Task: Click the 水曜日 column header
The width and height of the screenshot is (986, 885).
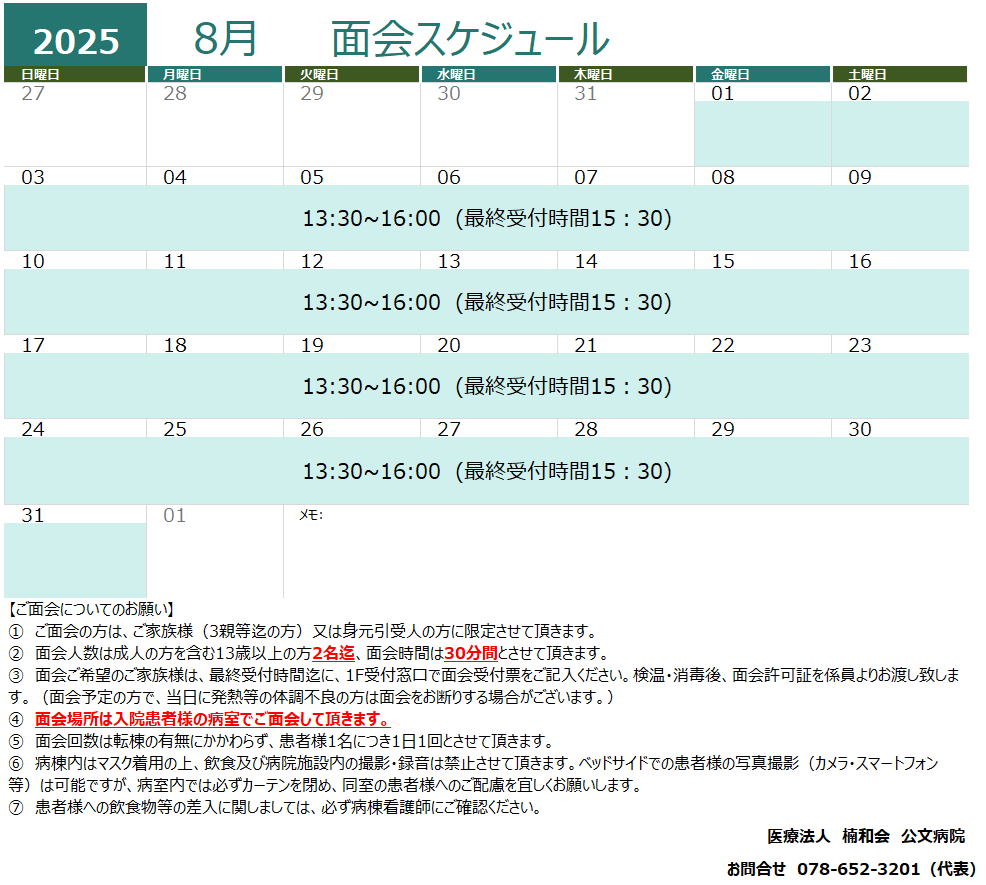Action: (x=489, y=74)
